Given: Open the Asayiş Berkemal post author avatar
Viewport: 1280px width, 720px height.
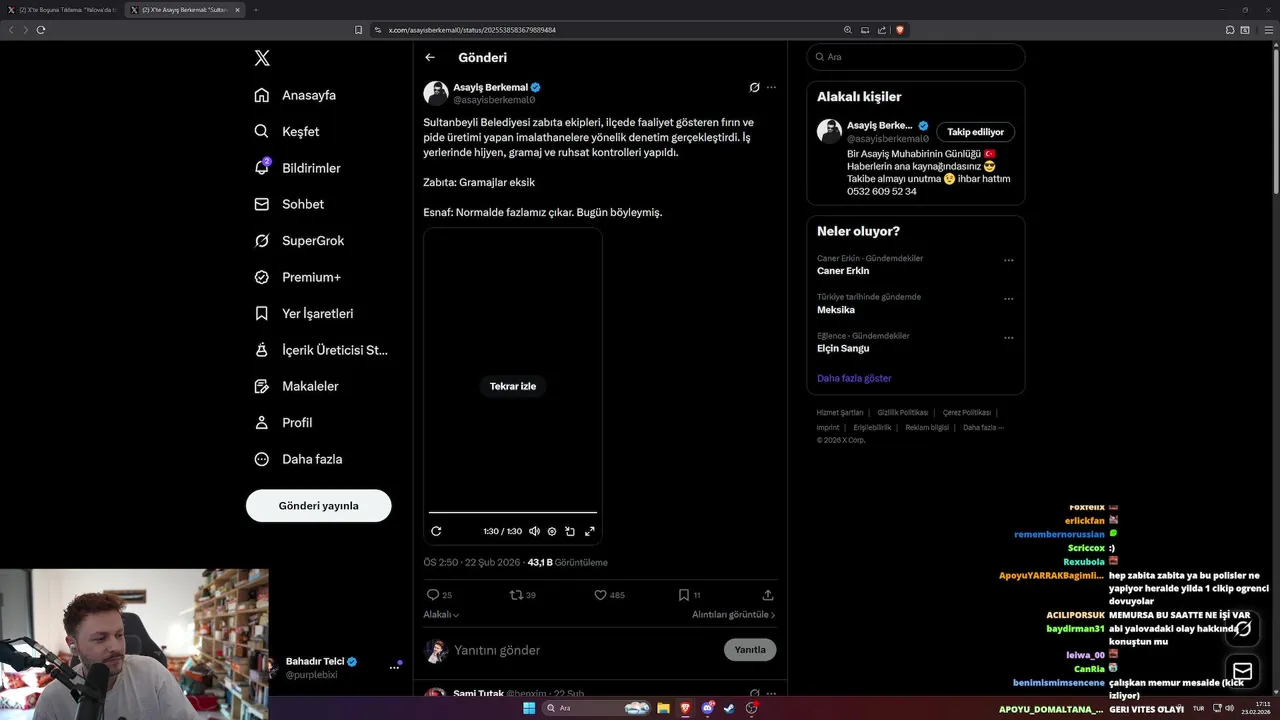Looking at the screenshot, I should pos(436,93).
